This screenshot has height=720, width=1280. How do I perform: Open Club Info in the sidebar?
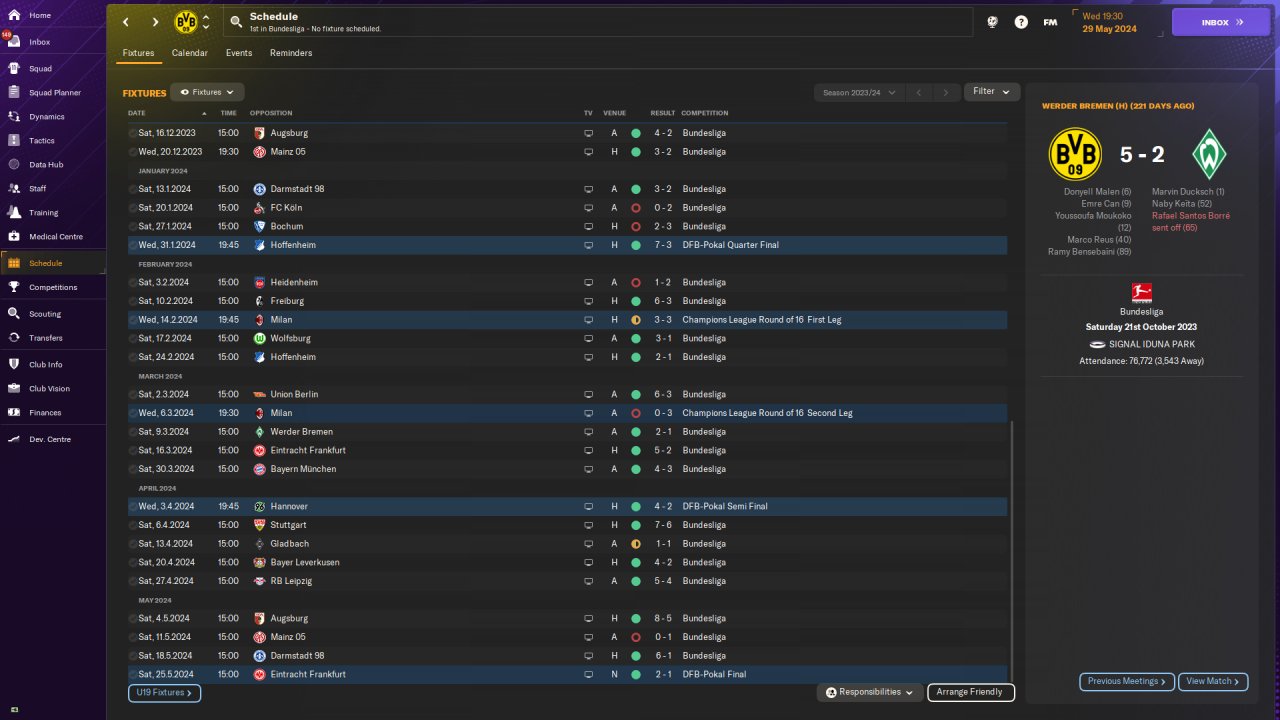point(46,364)
